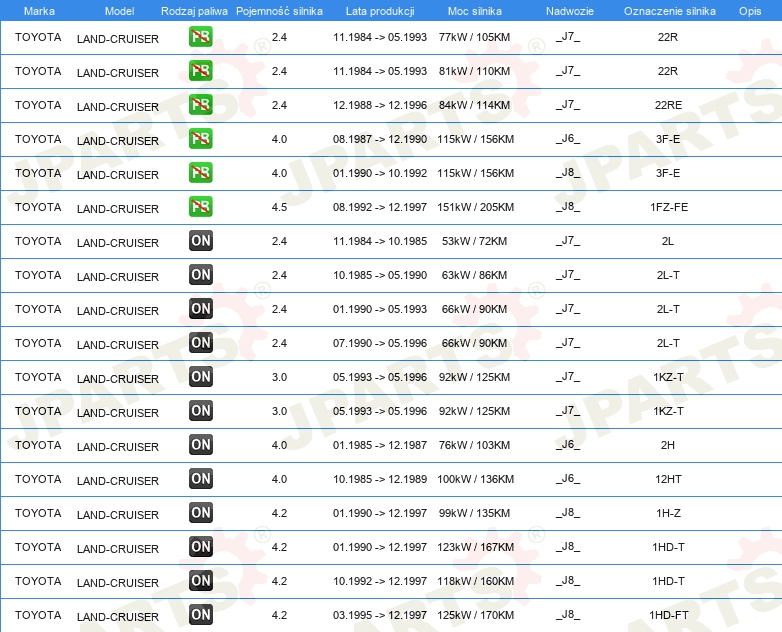
Task: Click the Lata produkcji column header
Action: point(380,11)
